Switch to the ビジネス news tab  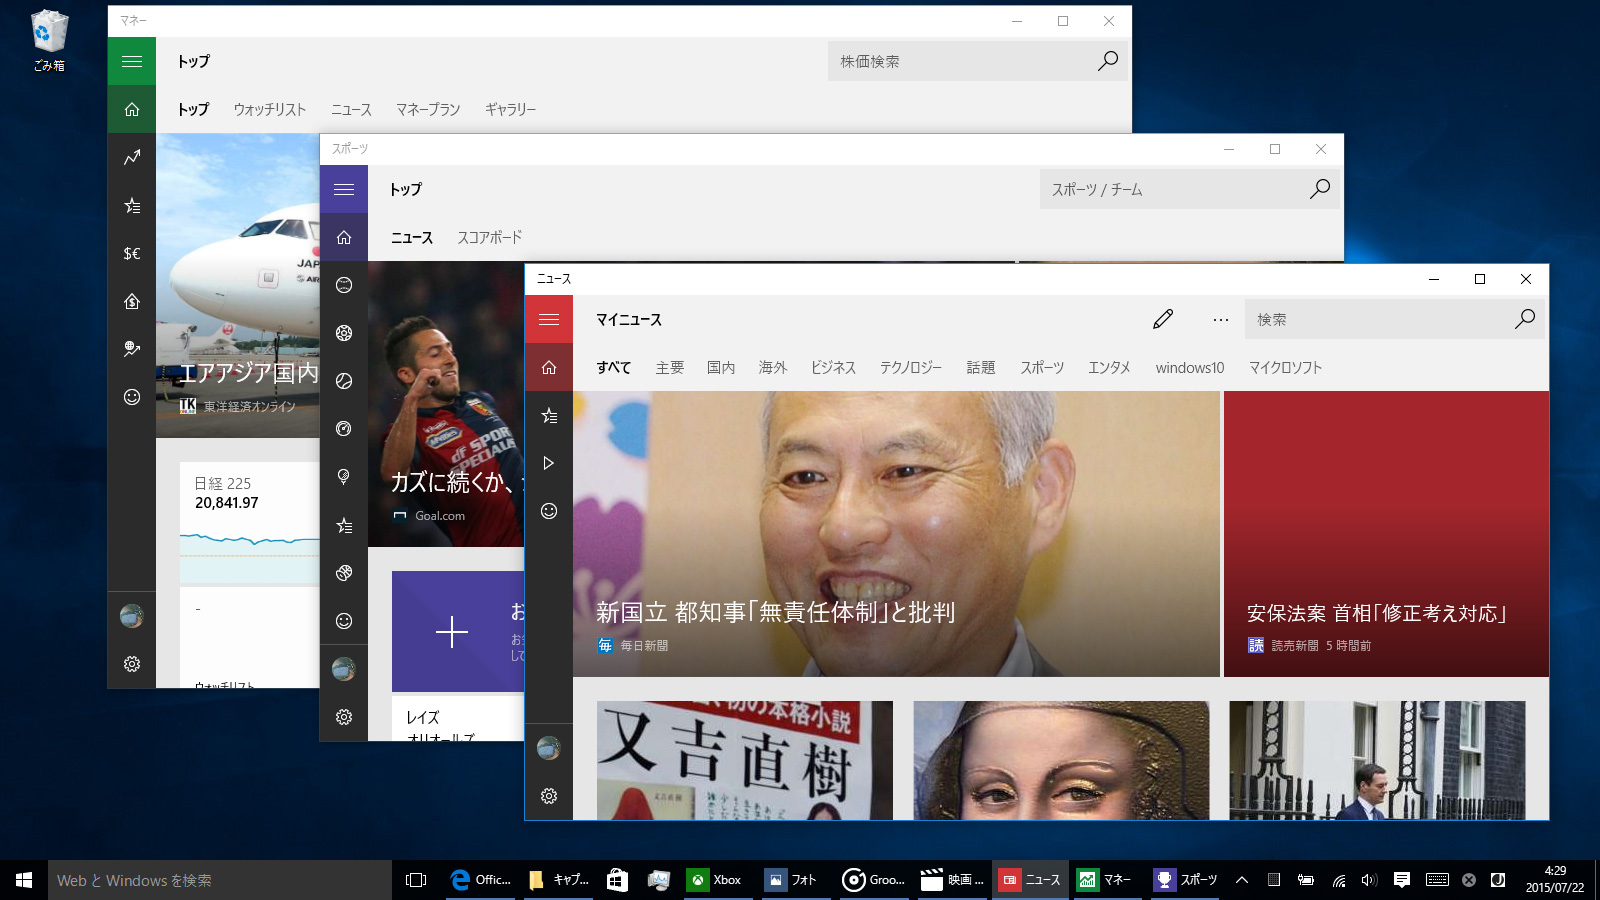(833, 368)
